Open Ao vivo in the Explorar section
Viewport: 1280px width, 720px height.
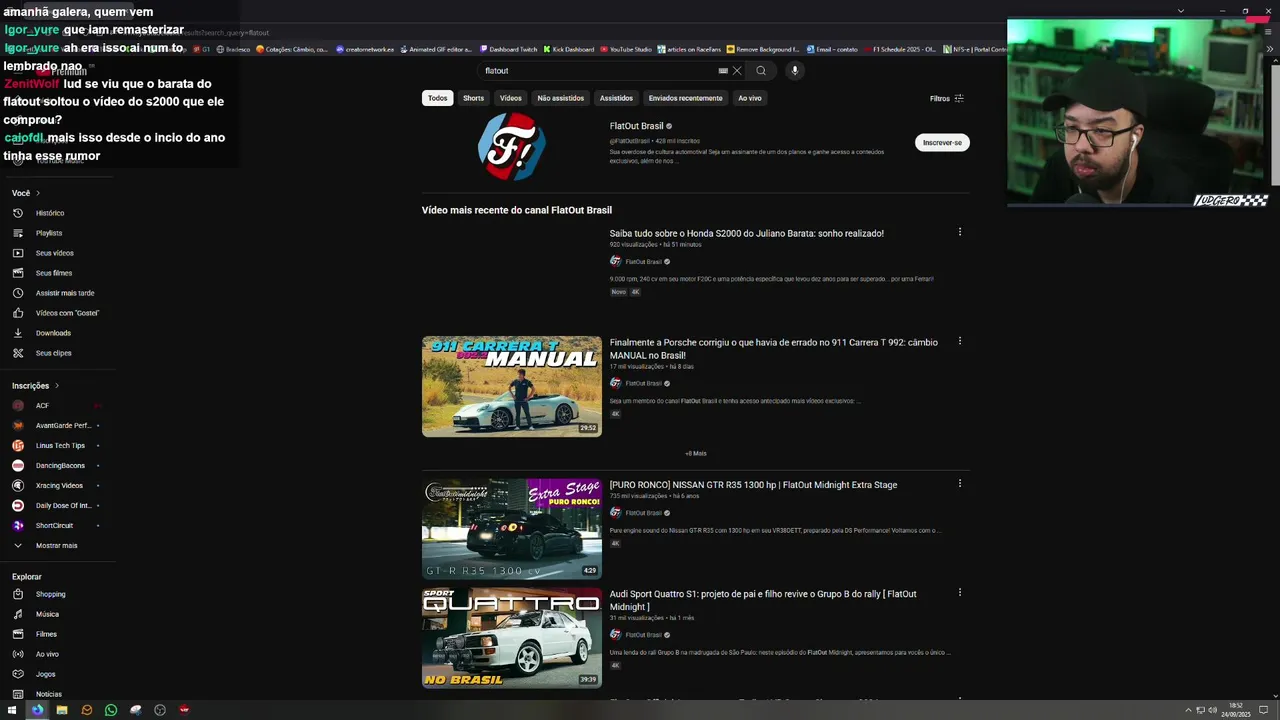tap(47, 654)
